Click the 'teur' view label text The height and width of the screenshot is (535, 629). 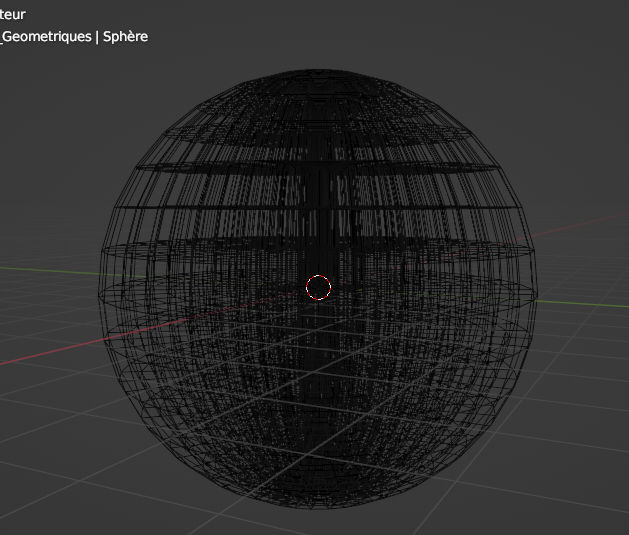tap(12, 14)
